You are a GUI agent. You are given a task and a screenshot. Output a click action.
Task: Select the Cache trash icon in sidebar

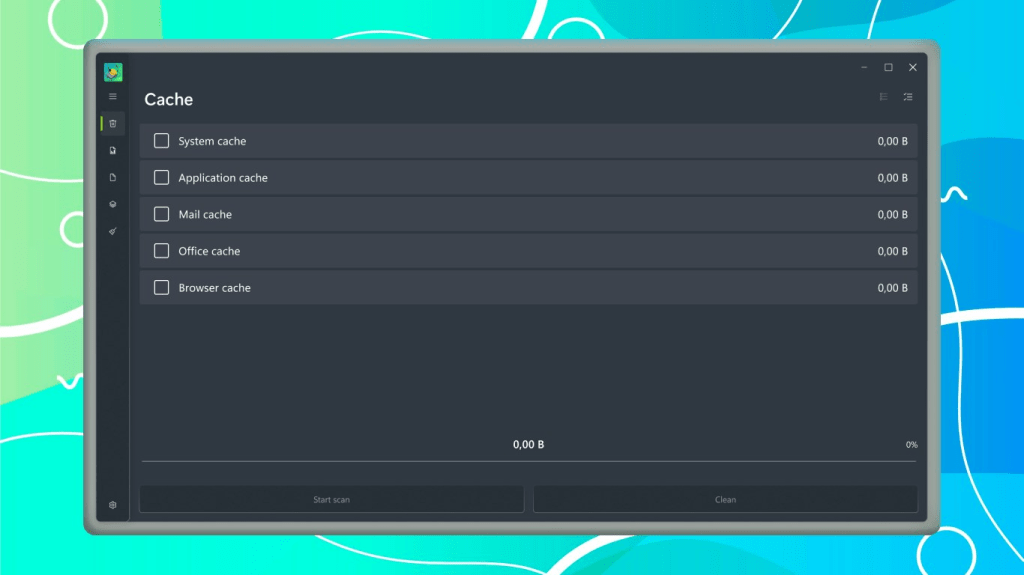113,124
